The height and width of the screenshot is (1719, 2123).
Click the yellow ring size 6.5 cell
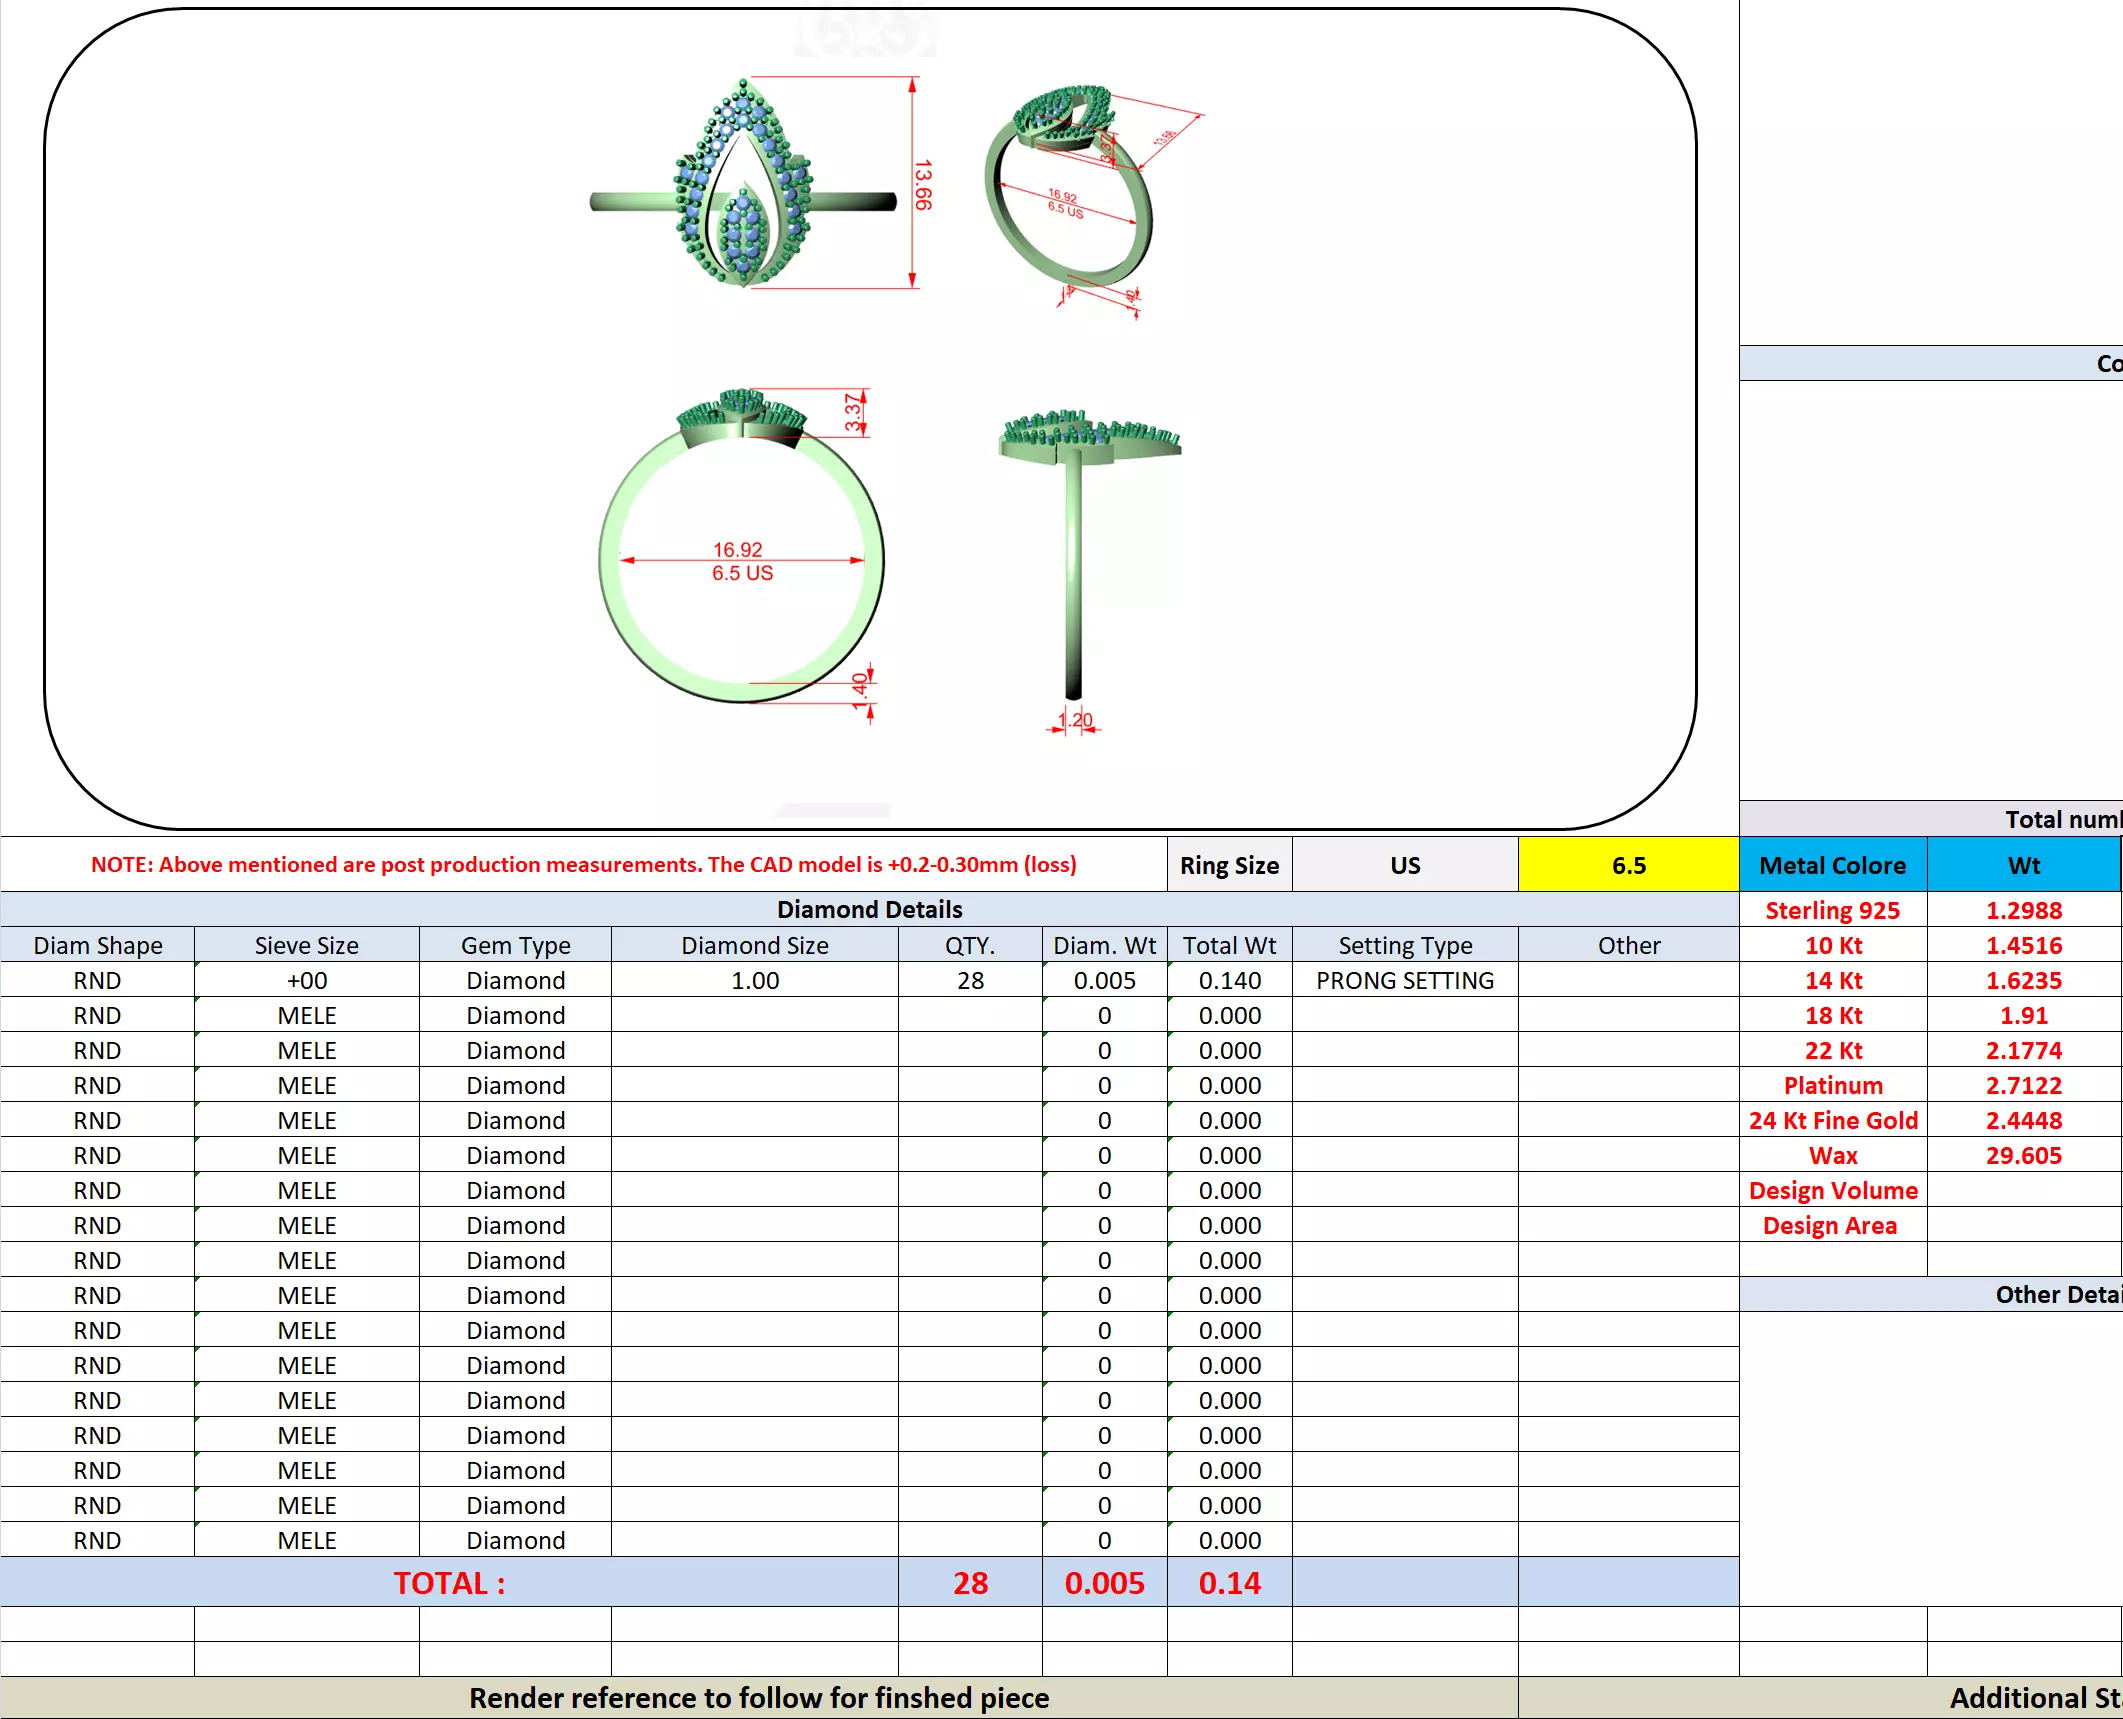(1627, 865)
